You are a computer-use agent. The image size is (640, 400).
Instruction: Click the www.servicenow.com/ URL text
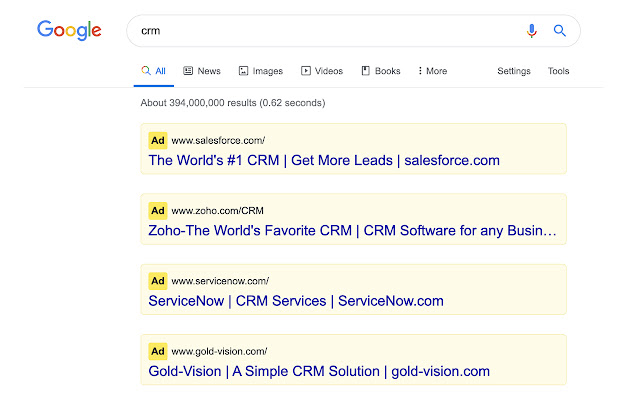(x=220, y=281)
